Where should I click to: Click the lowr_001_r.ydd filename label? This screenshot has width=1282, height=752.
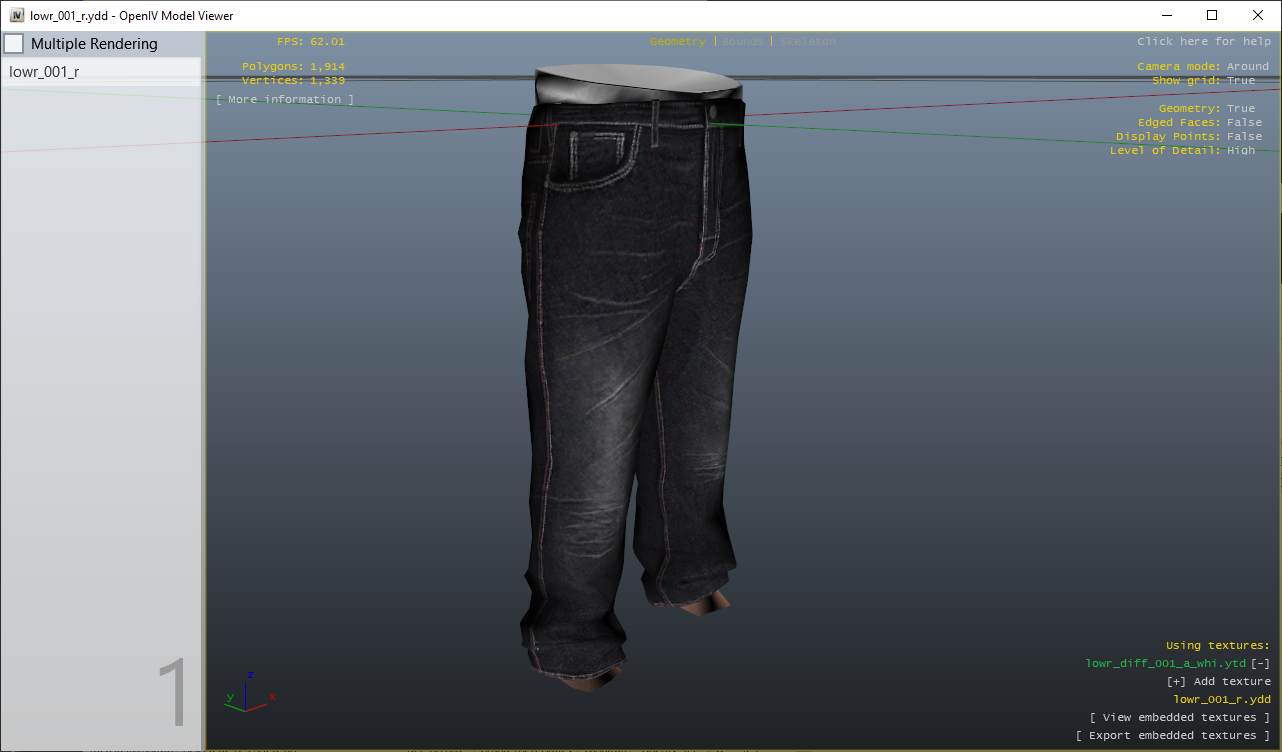pos(1222,699)
